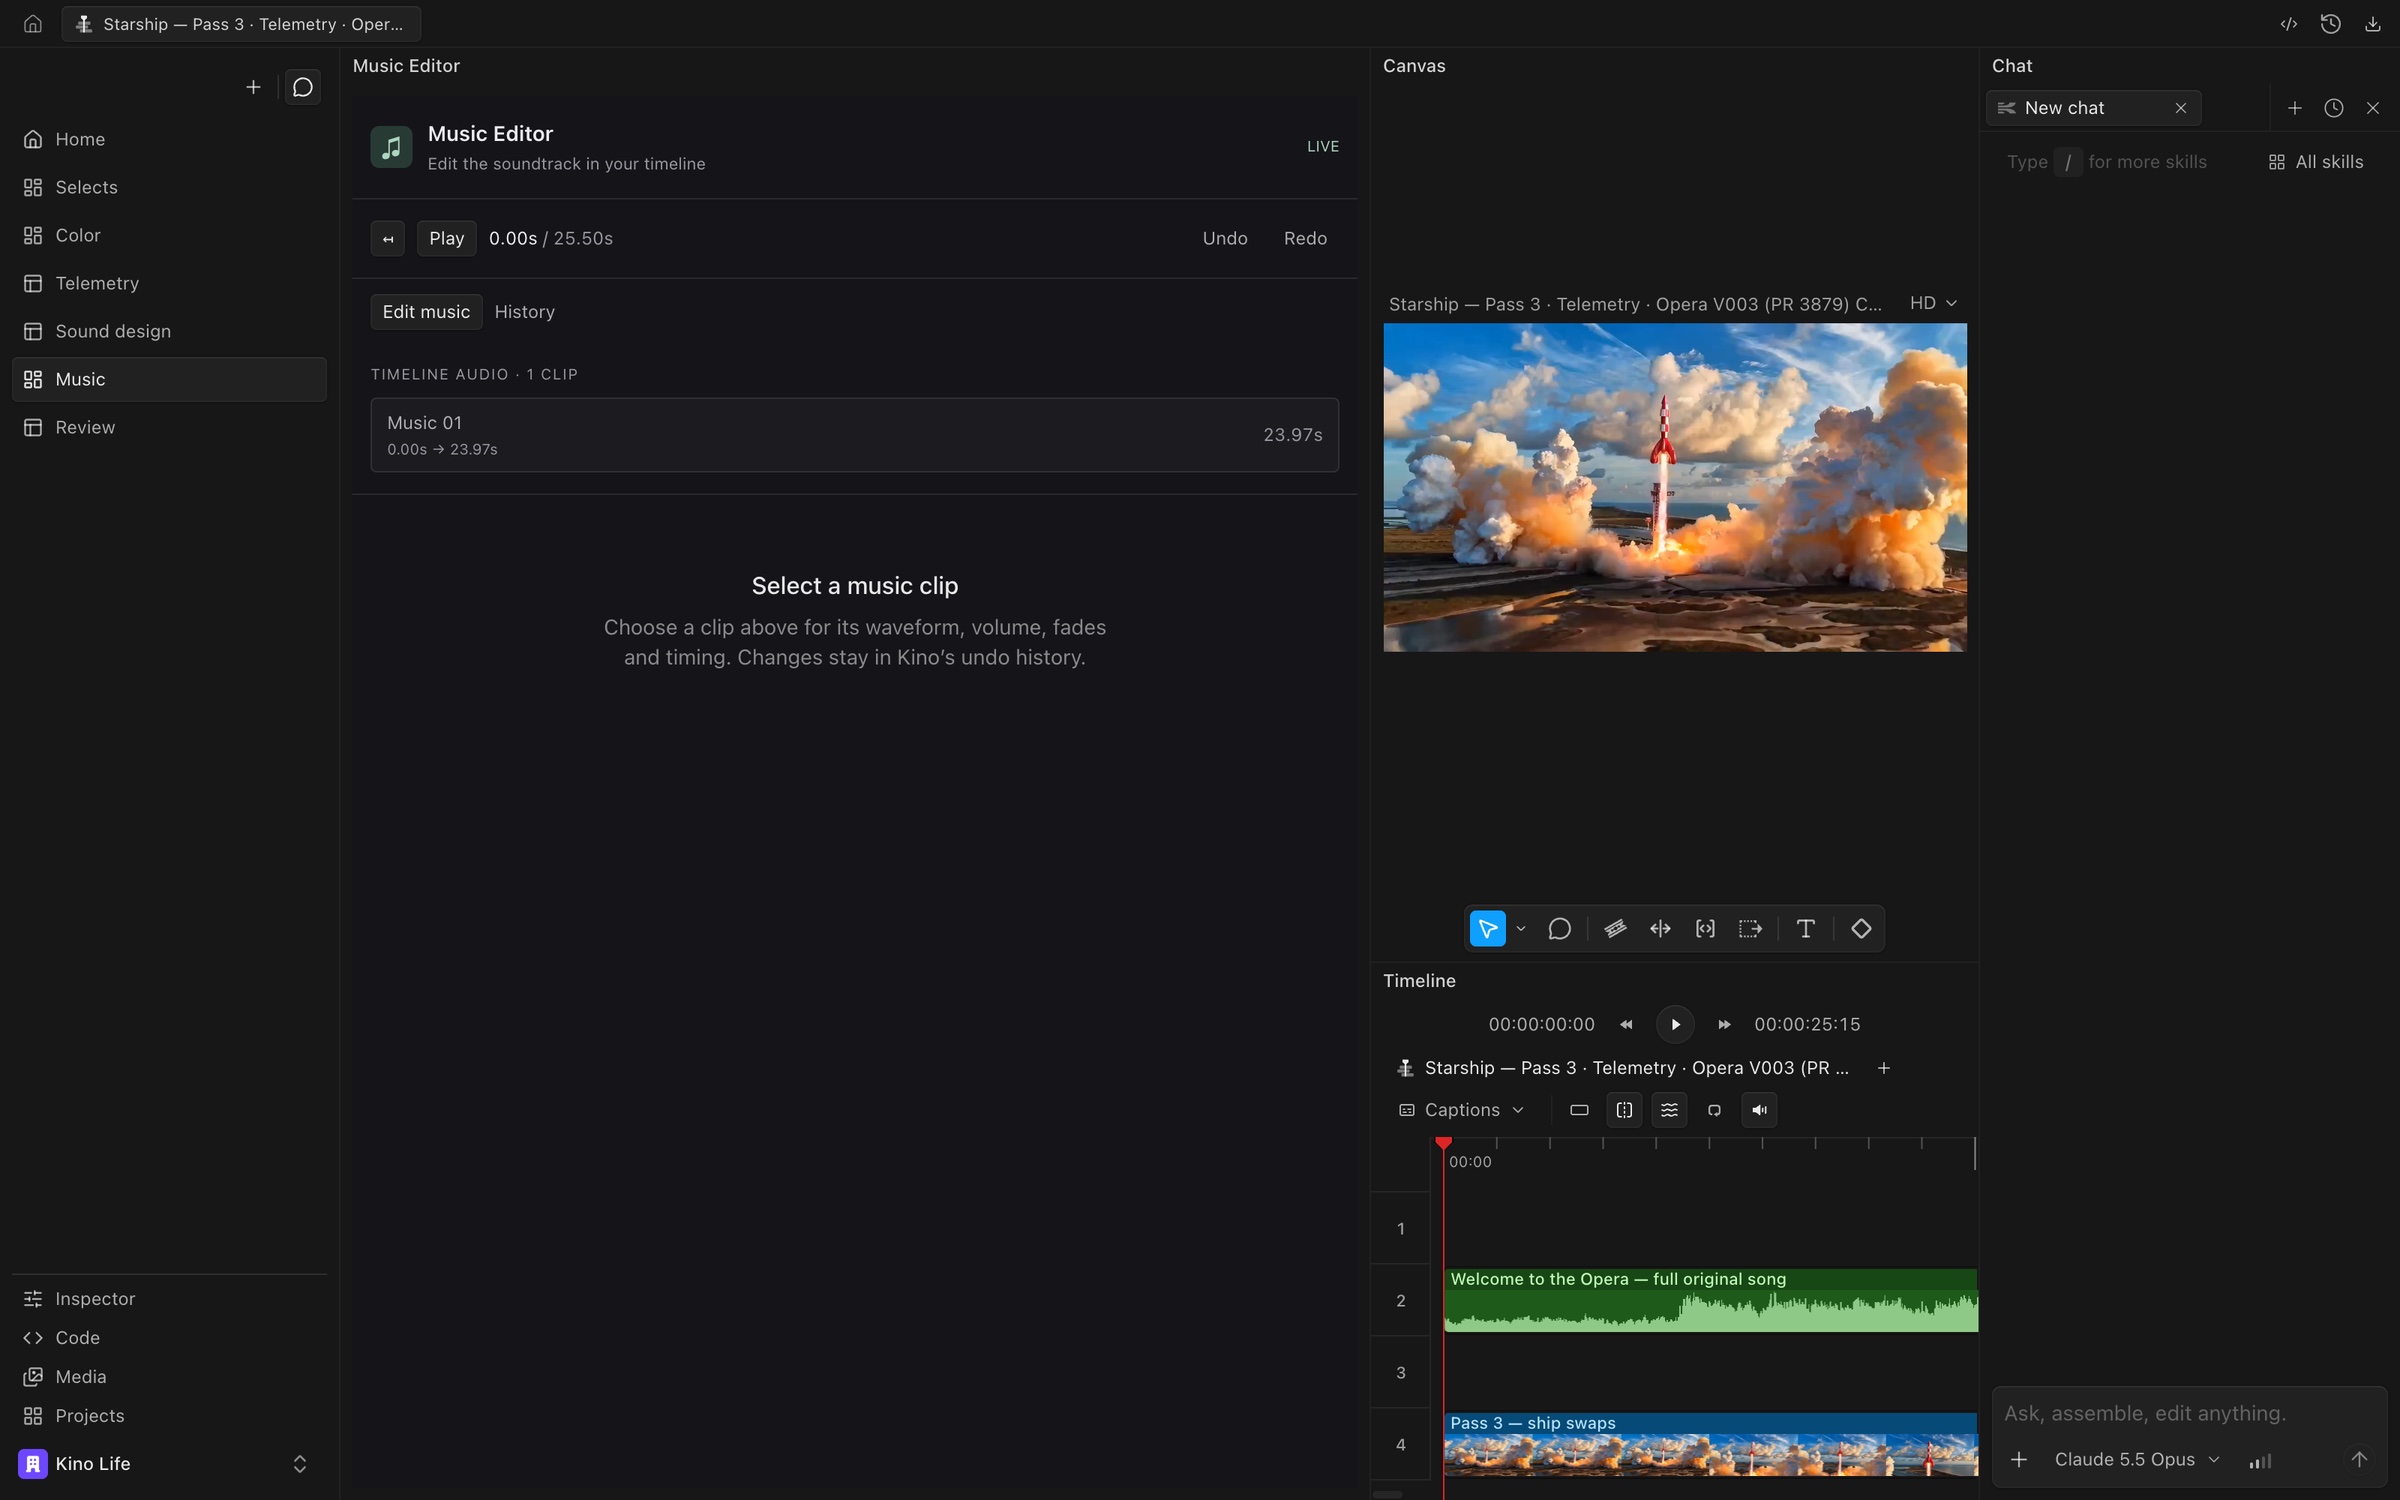Viewport: 2400px width, 1500px height.
Task: Open Projects in the sidebar
Action: pyautogui.click(x=169, y=1416)
